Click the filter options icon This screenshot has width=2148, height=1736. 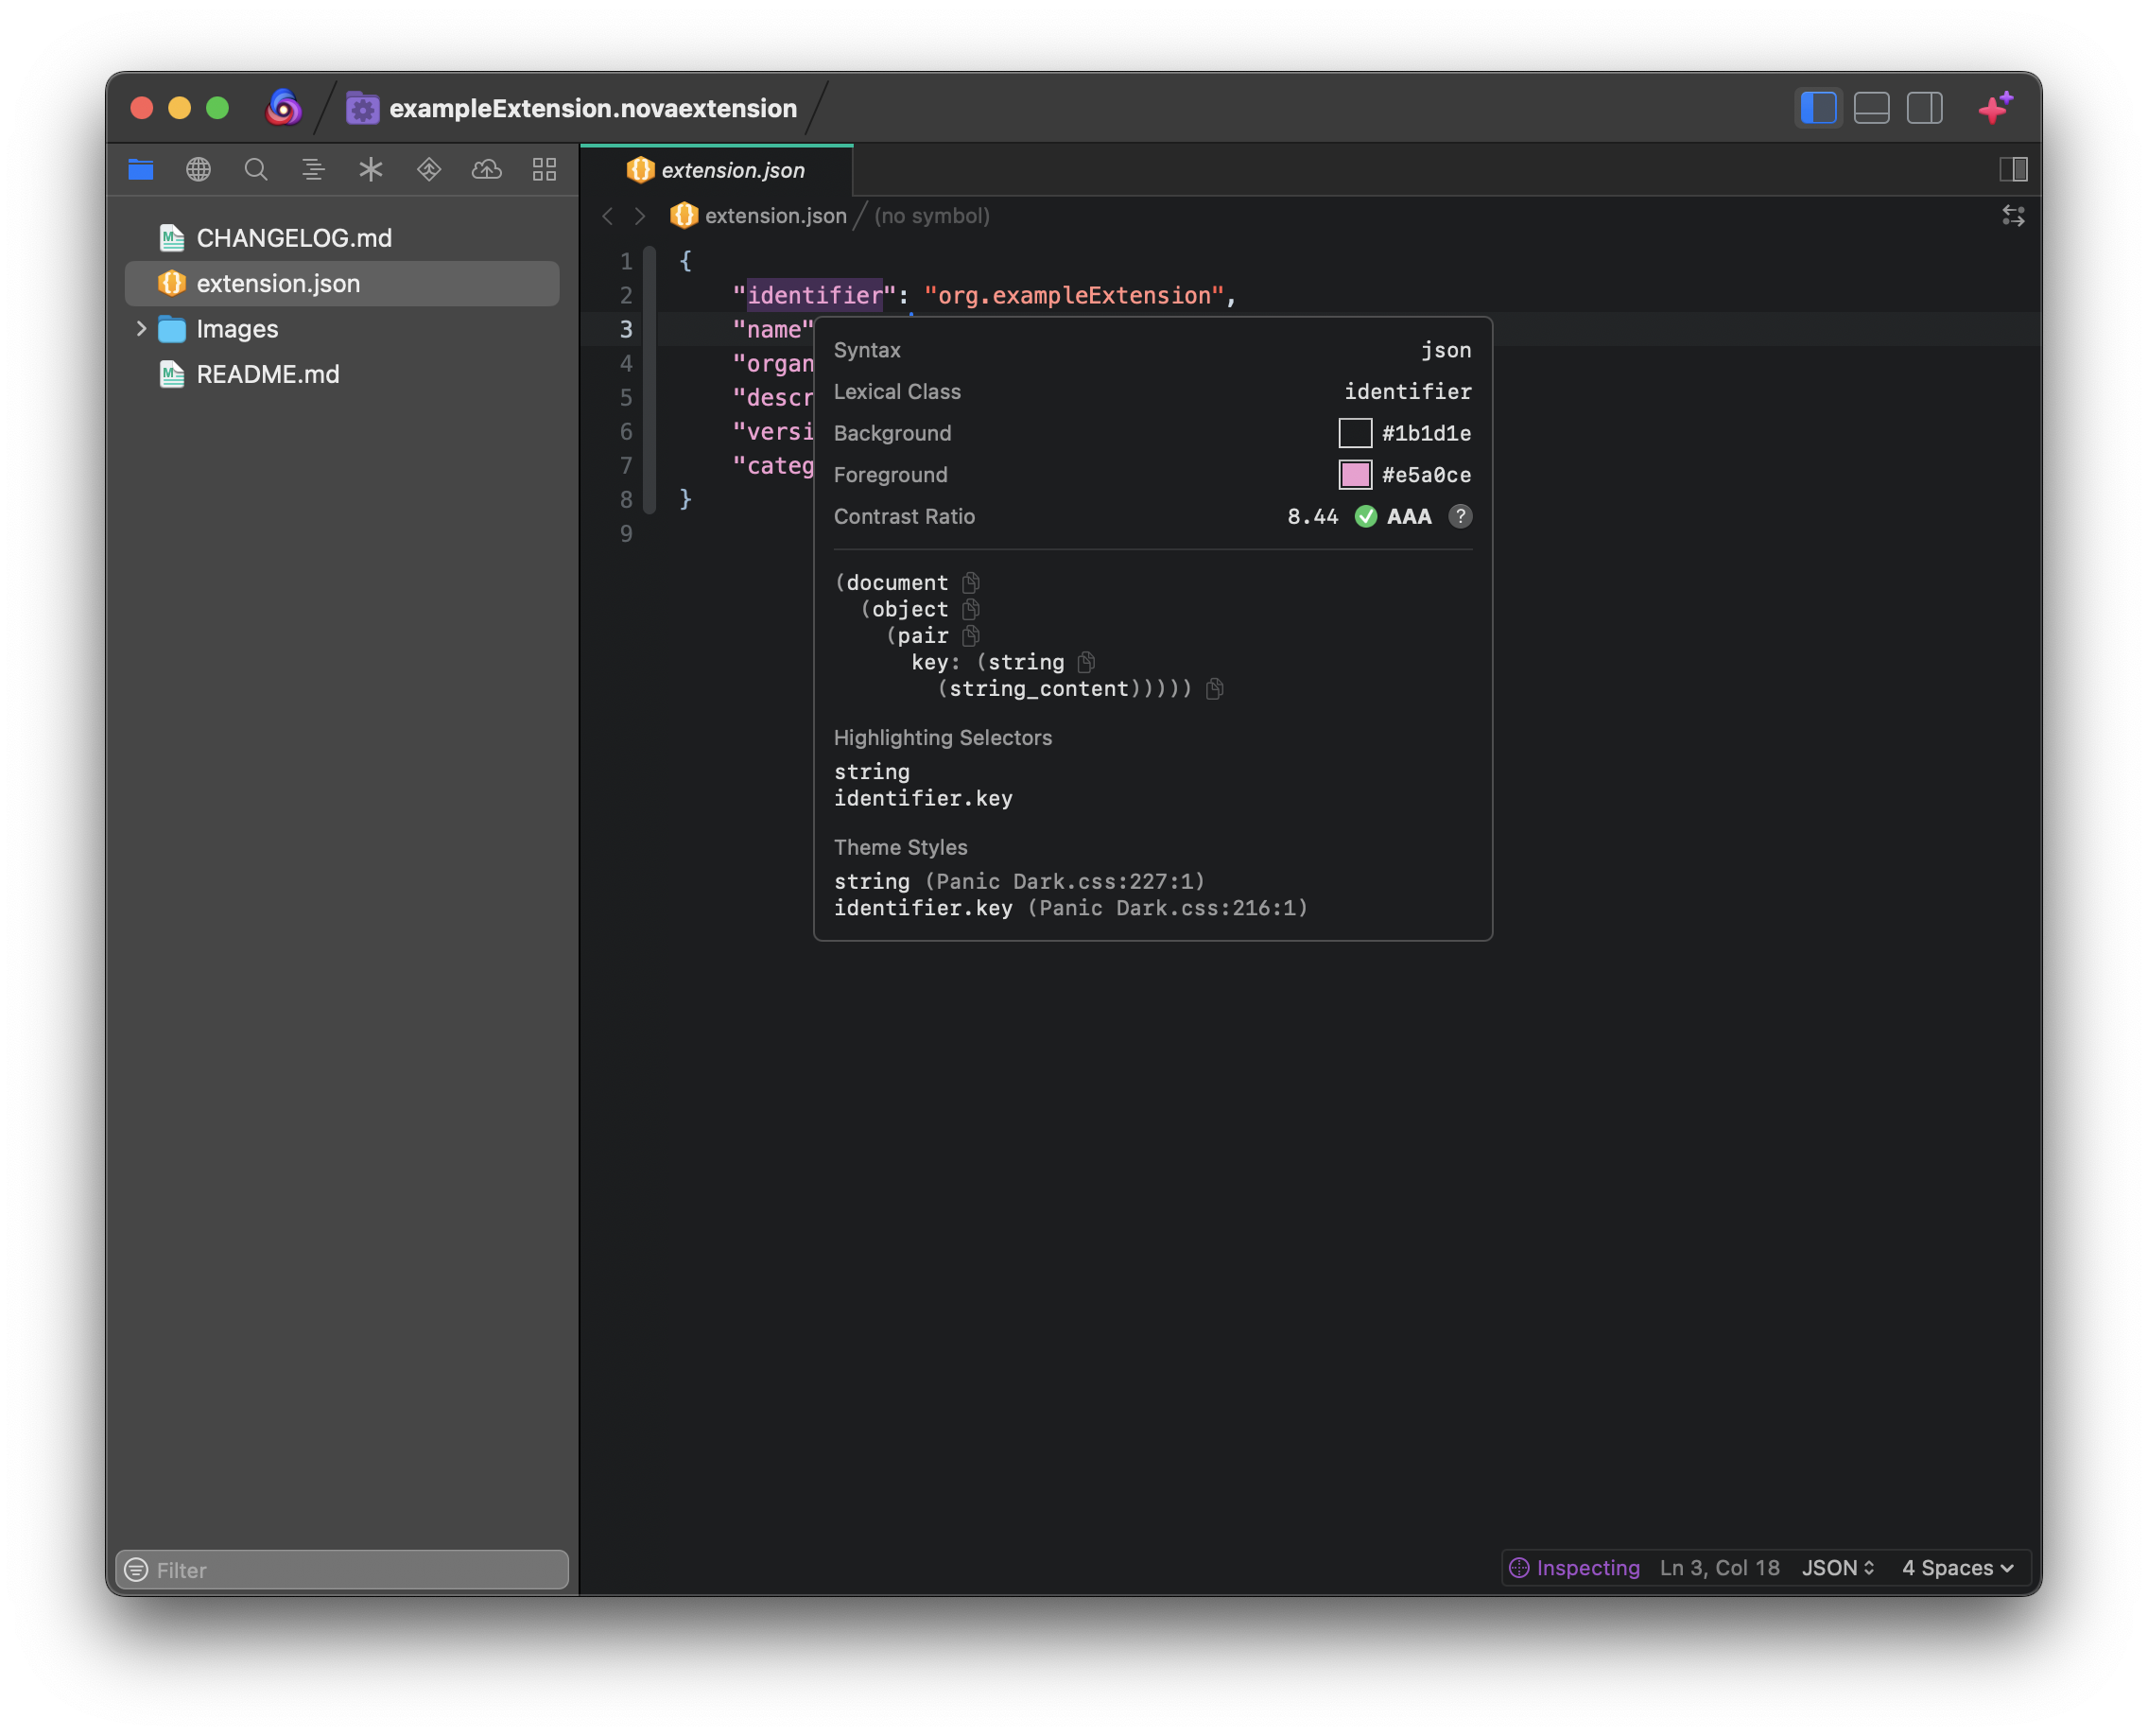(x=136, y=1570)
